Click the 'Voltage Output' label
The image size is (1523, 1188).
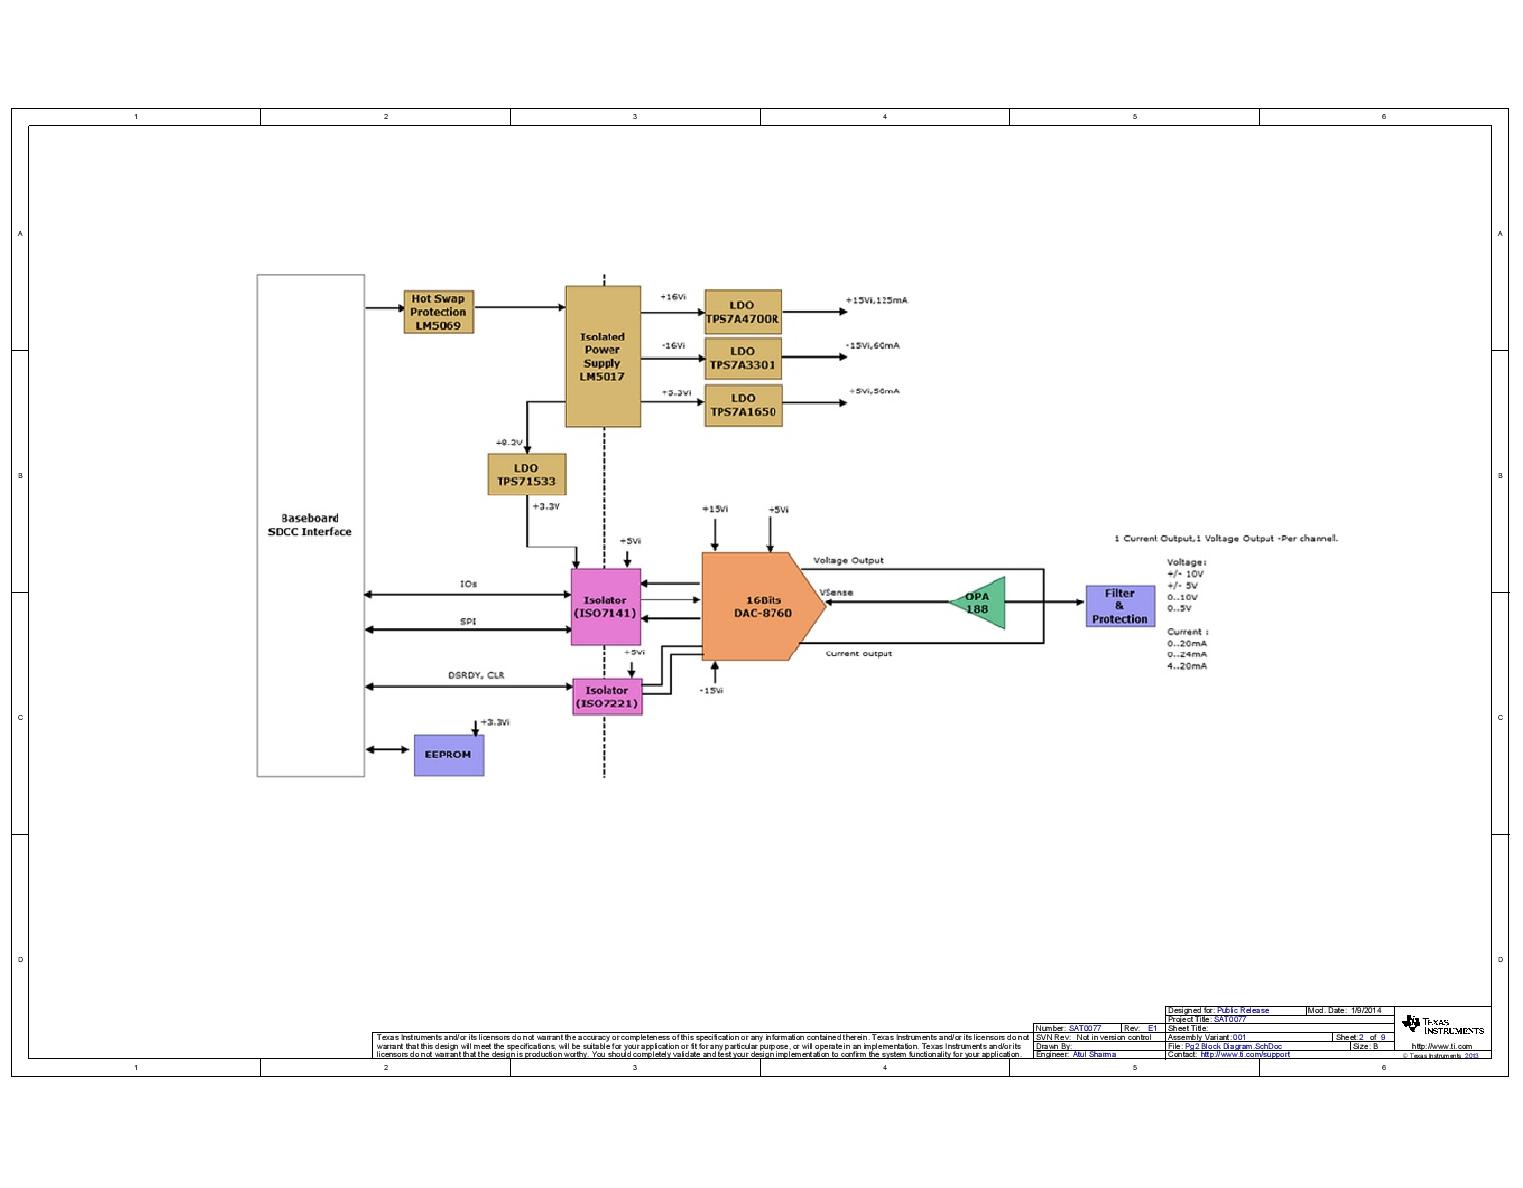[x=848, y=560]
